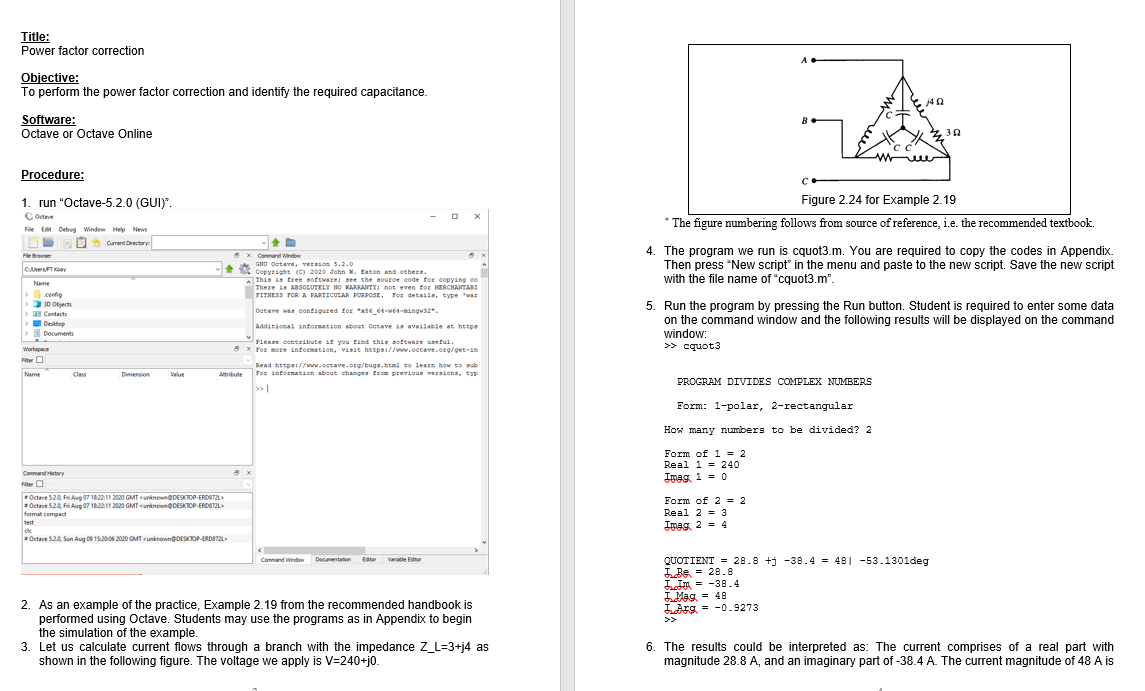
Task: Click the green up-directory arrow icon
Action: 275,242
